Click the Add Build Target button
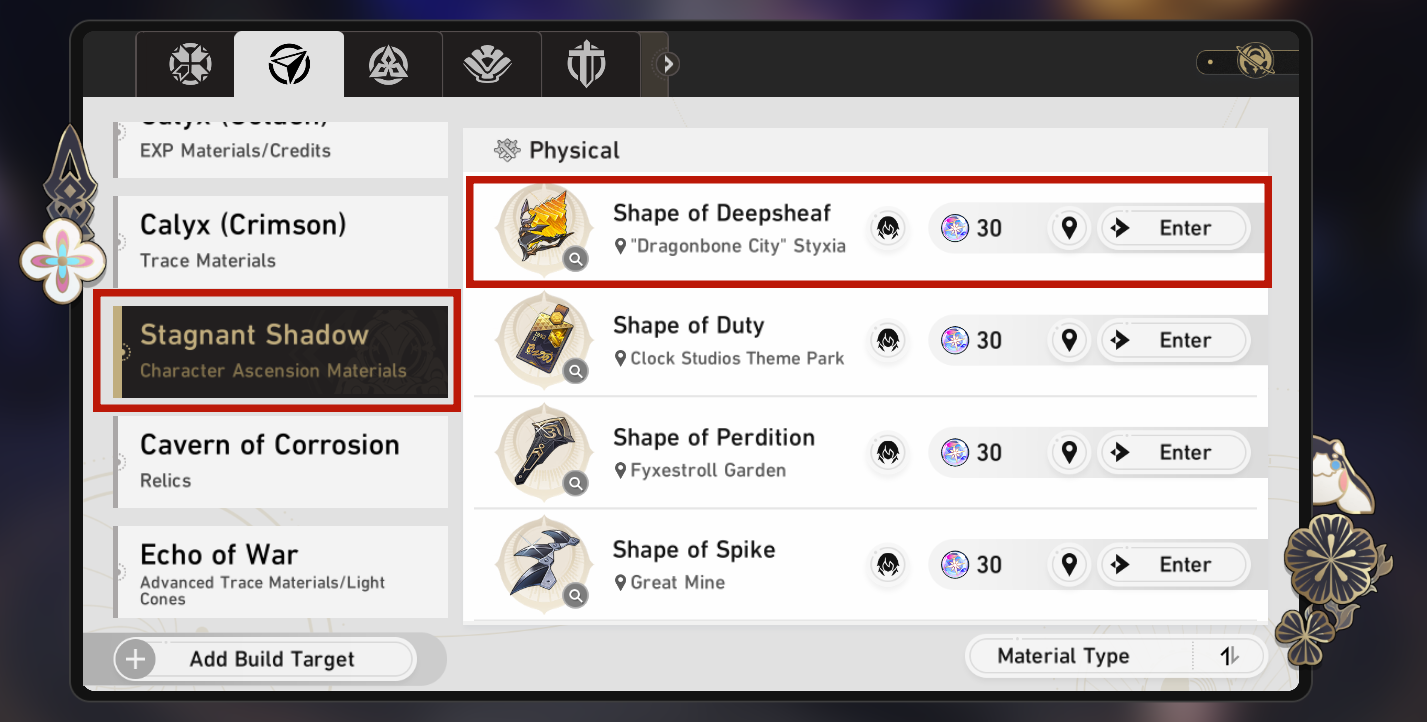1427x722 pixels. [x=265, y=660]
